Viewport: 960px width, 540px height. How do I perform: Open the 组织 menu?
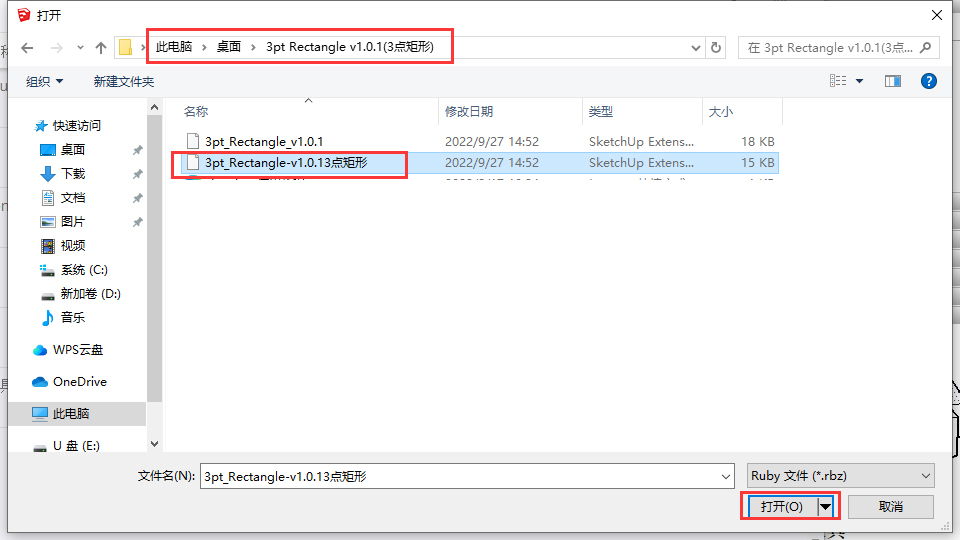tap(44, 81)
